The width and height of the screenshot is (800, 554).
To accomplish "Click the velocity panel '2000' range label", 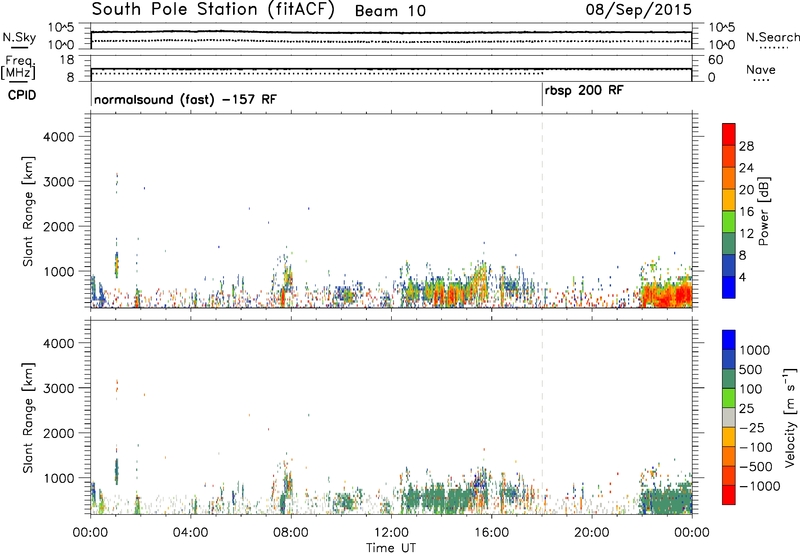I will click(58, 433).
